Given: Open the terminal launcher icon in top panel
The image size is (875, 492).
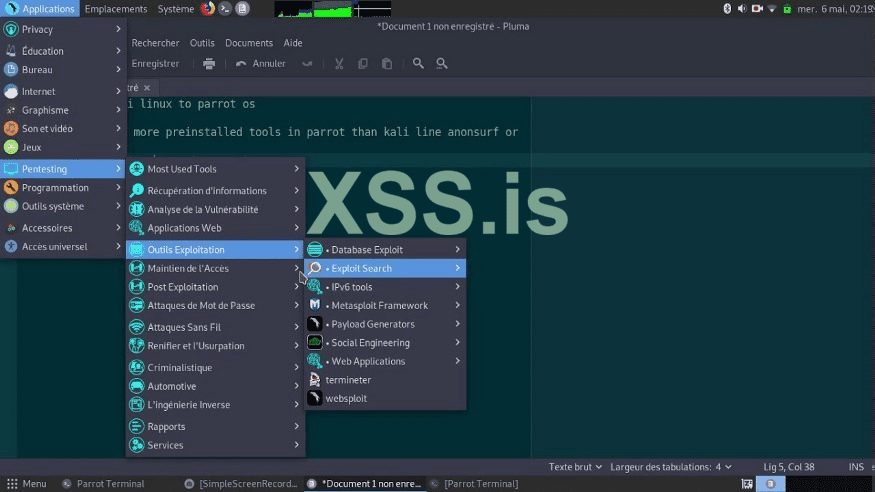Looking at the screenshot, I should click(225, 8).
